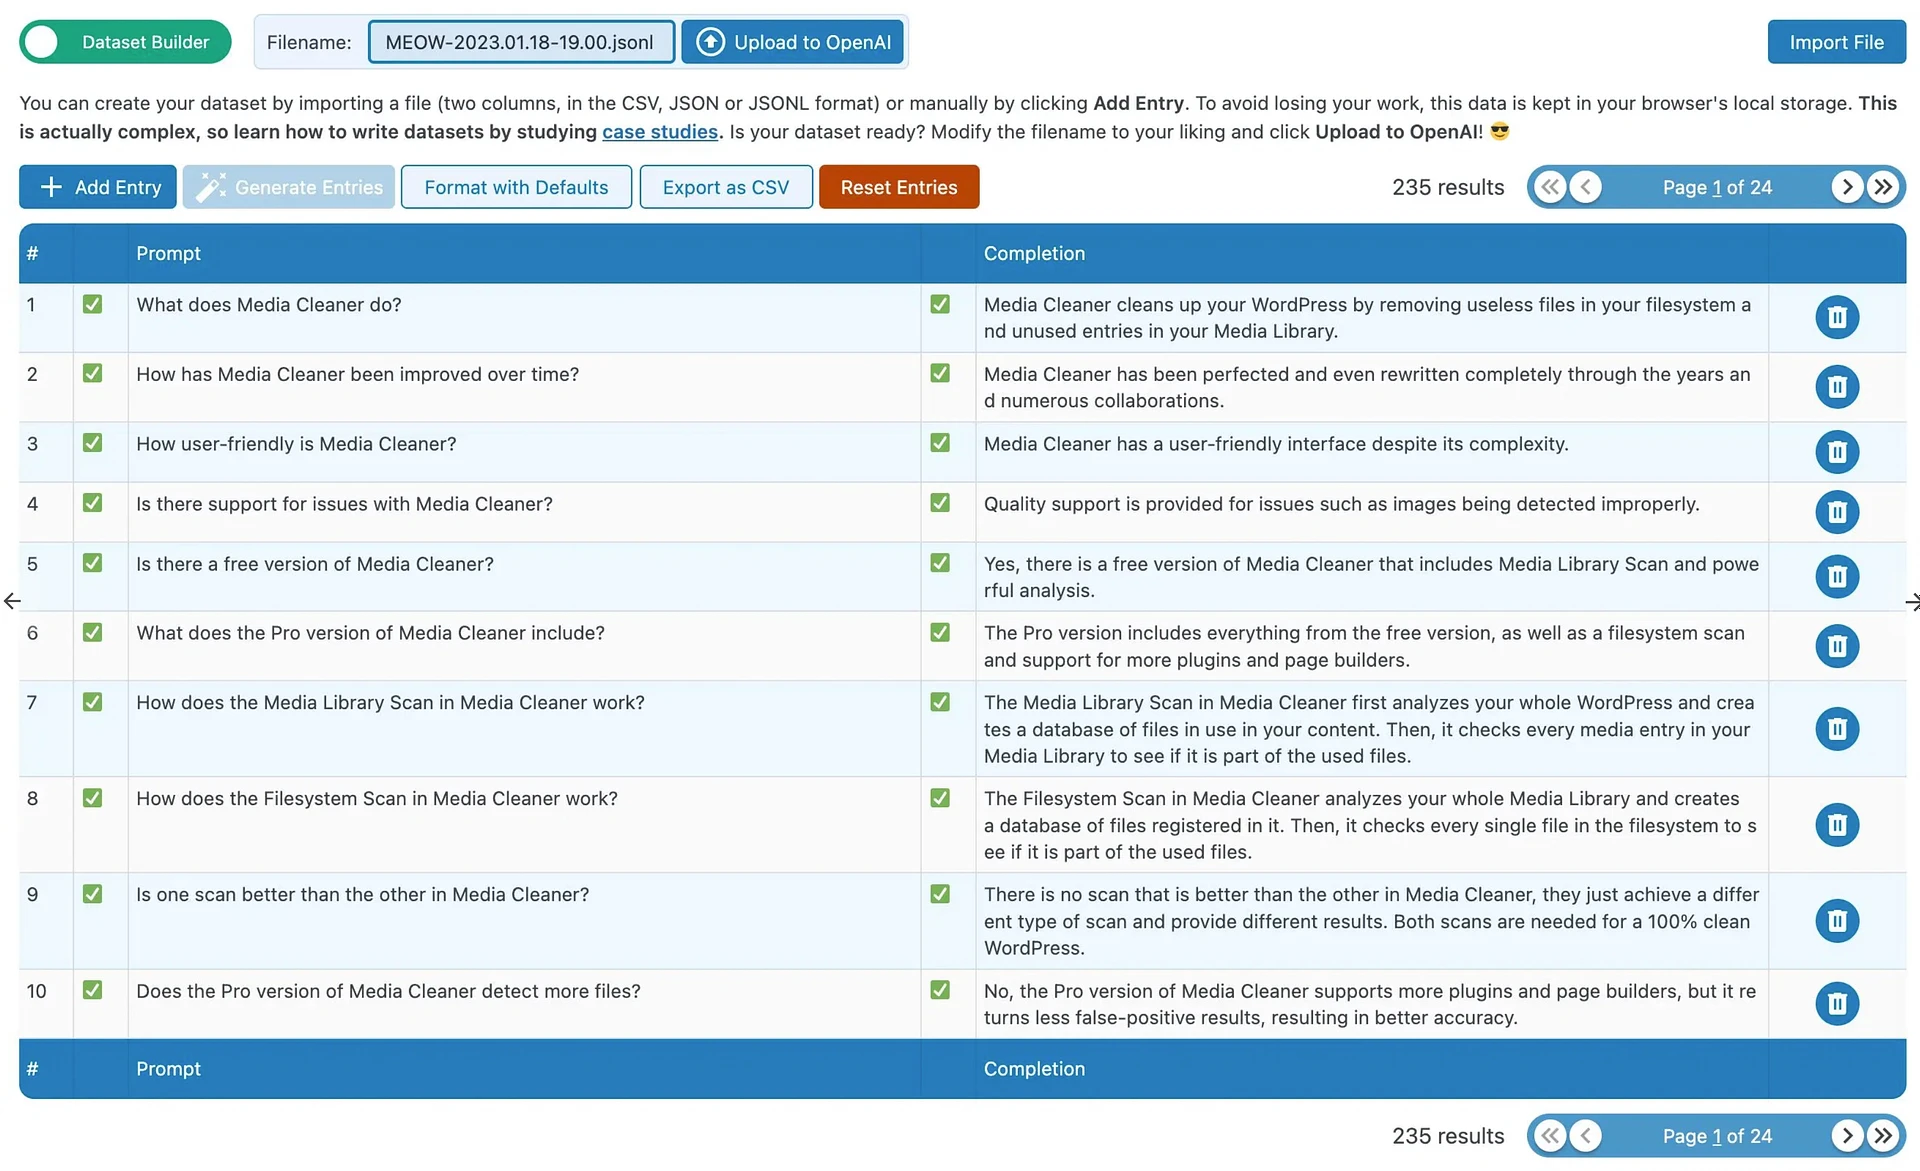1920x1171 pixels.
Task: Click the Export as CSV button
Action: (725, 185)
